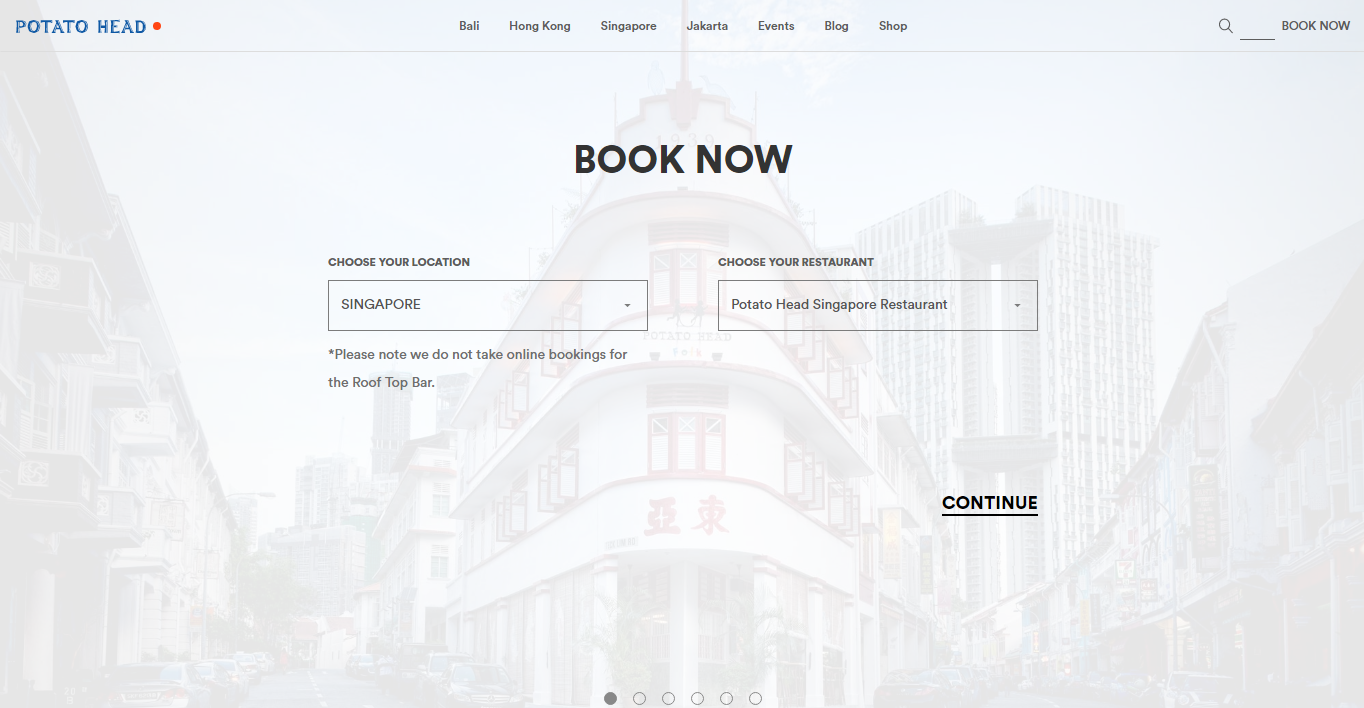Image resolution: width=1364 pixels, height=708 pixels.
Task: Open the Hong Kong menu item
Action: 540,26
